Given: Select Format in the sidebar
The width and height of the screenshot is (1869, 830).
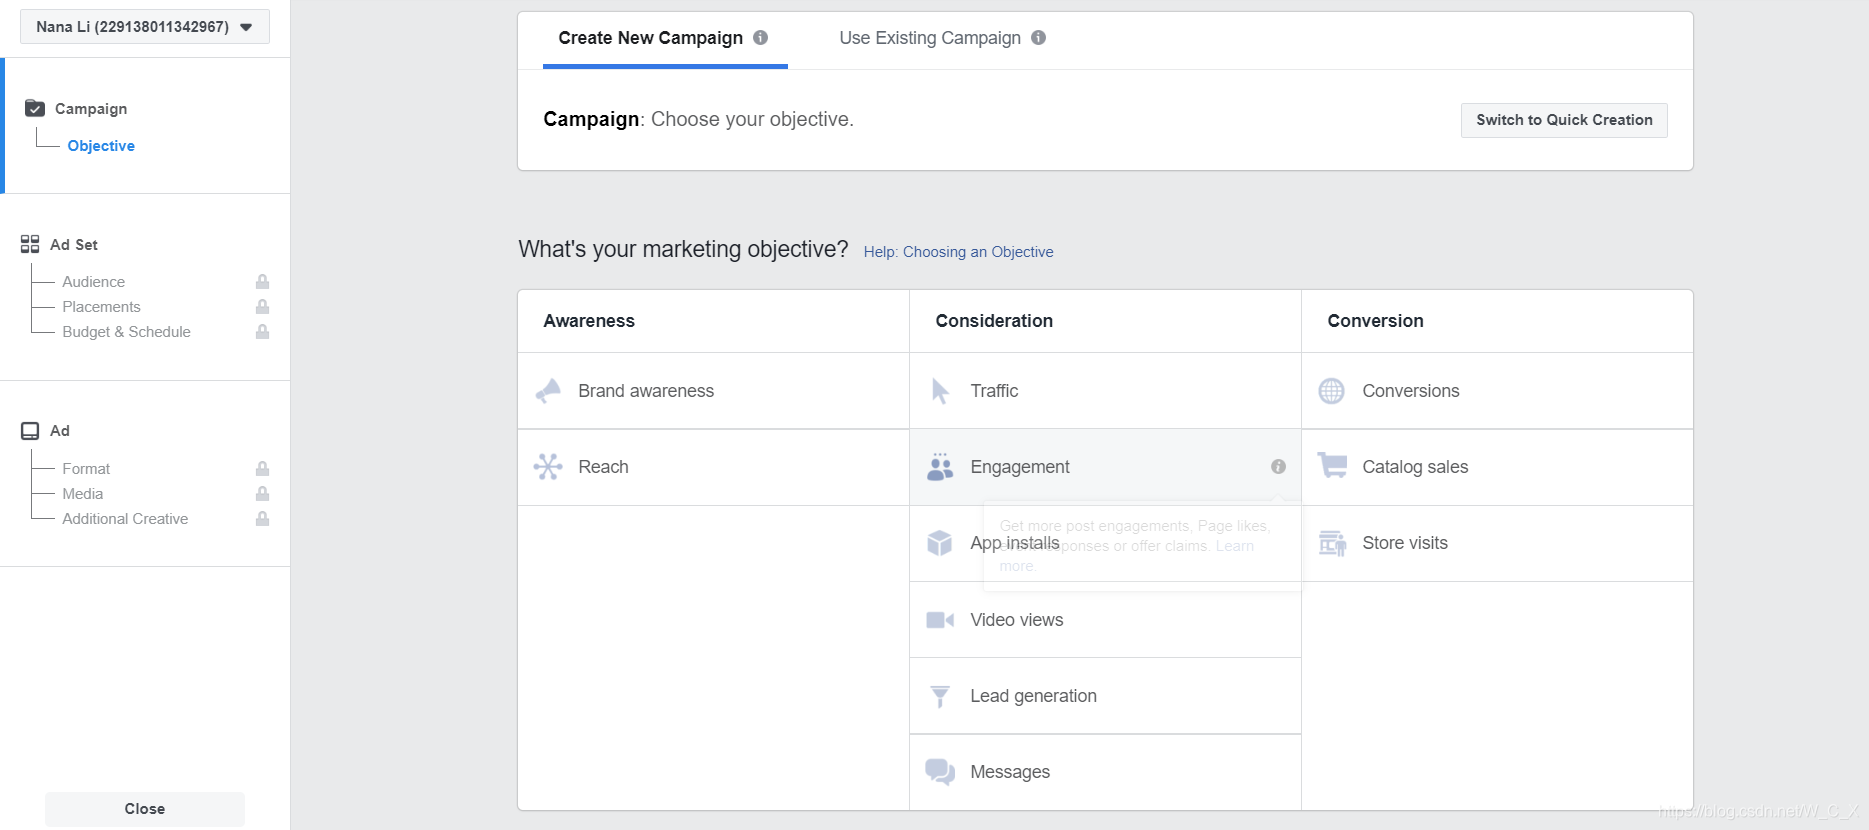Looking at the screenshot, I should 86,469.
